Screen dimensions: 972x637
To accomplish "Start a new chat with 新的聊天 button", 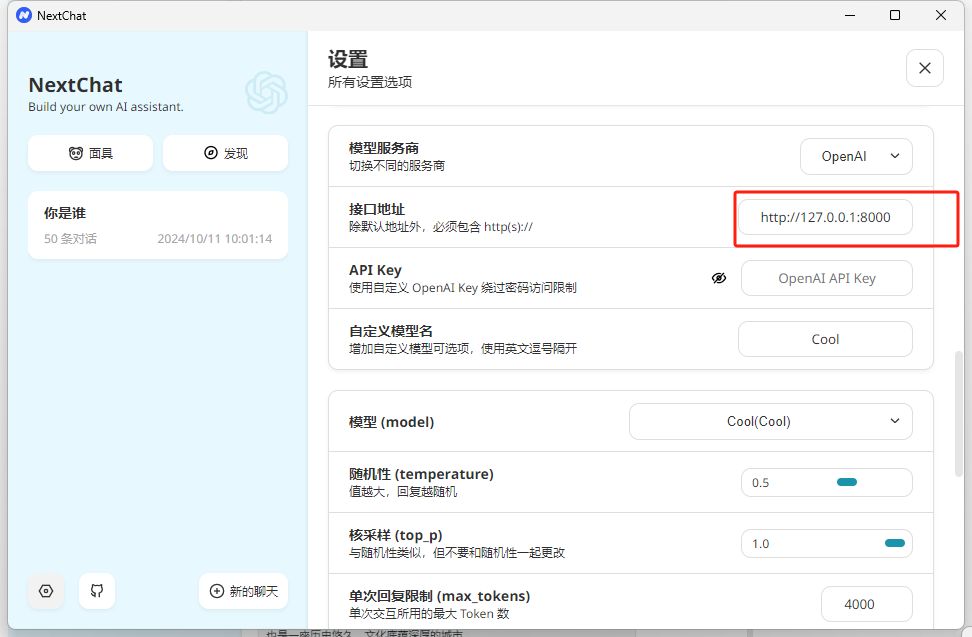I will 244,591.
